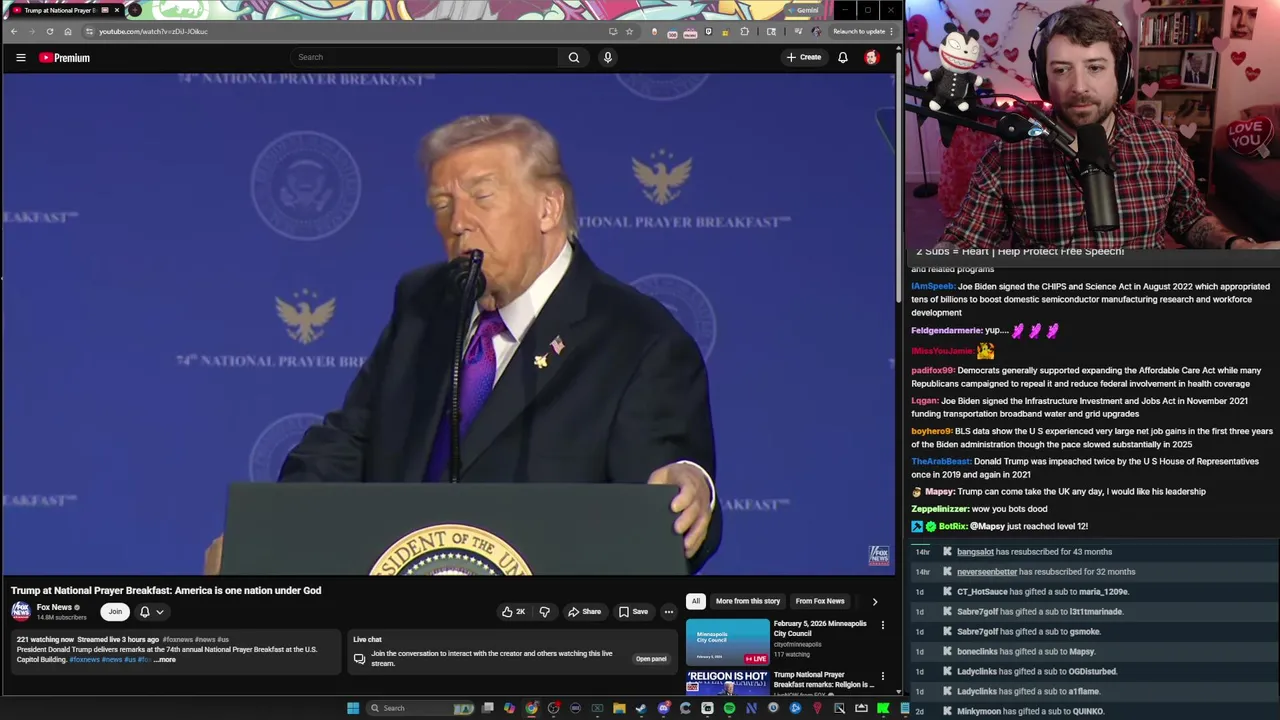Select CT_HotSauce gifted sub row
The height and width of the screenshot is (720, 1280).
[x=1095, y=592]
